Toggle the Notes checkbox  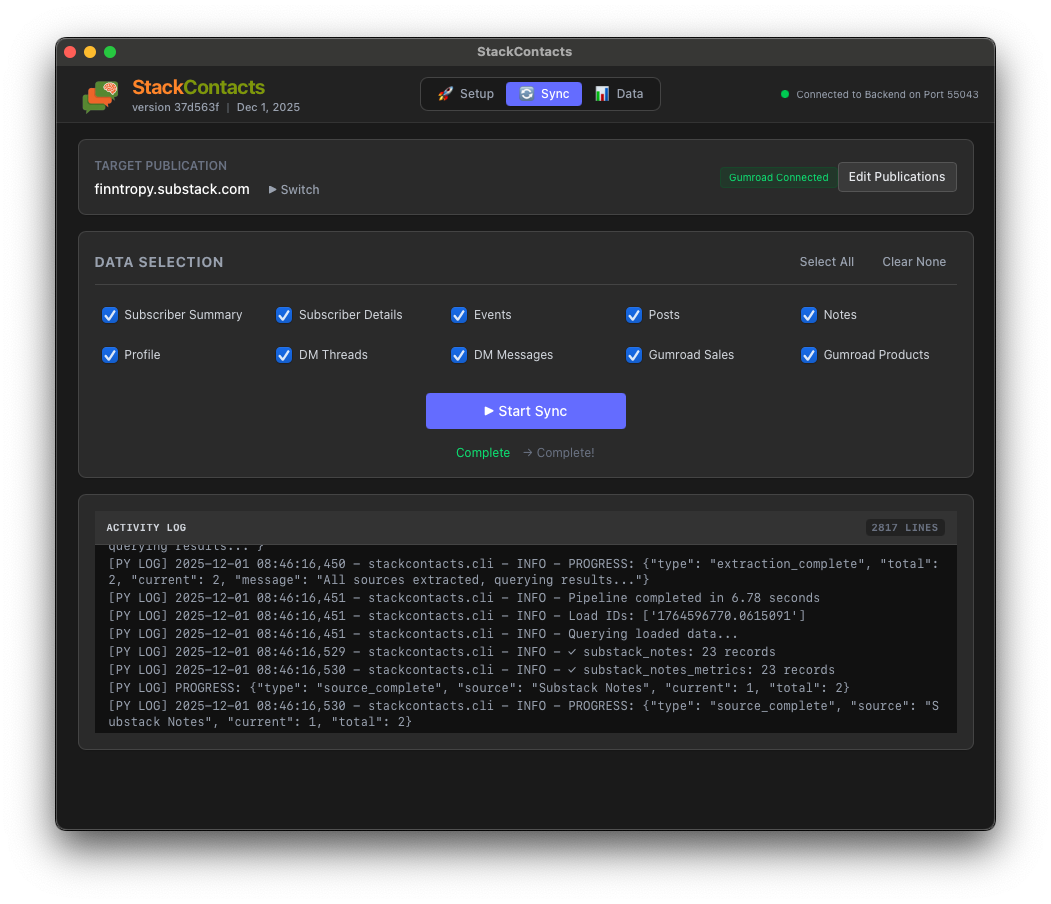(809, 315)
